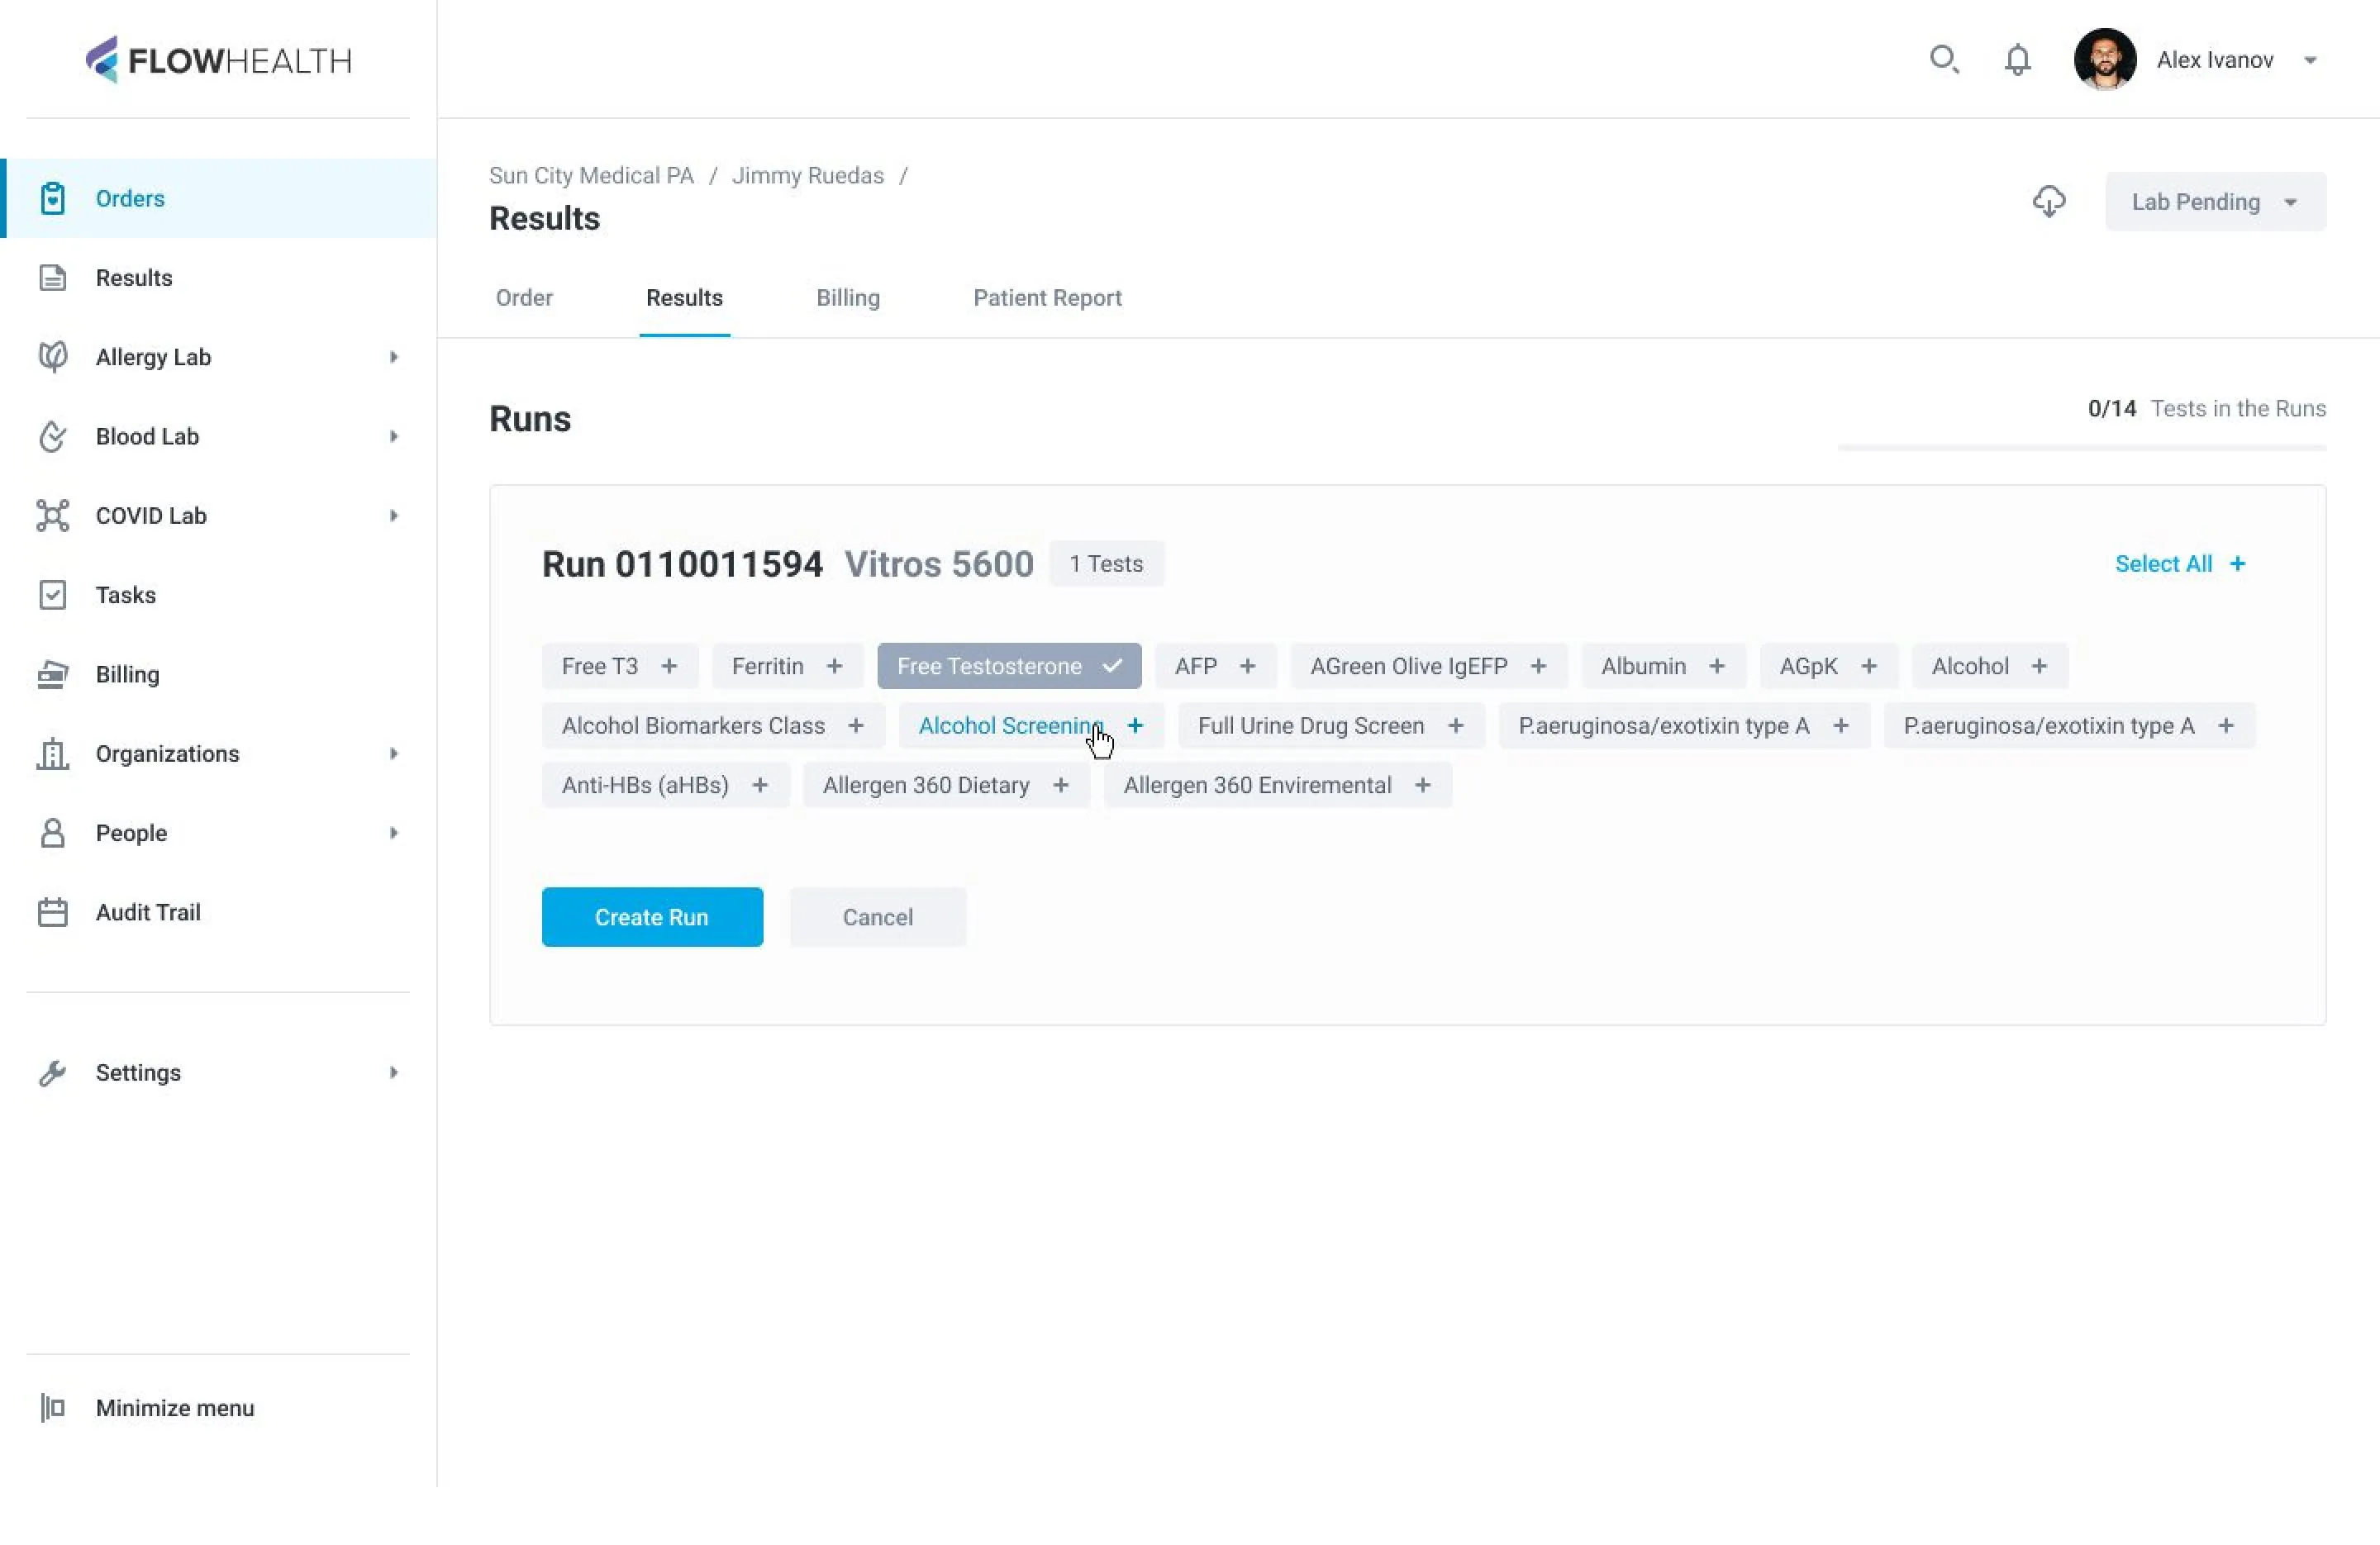The height and width of the screenshot is (1545, 2380).
Task: Click Select All link
Action: [2180, 564]
